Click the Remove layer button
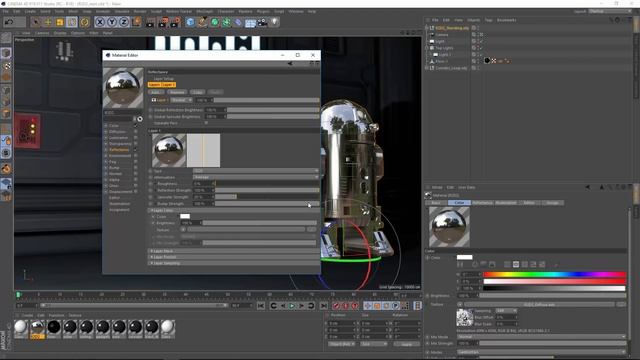The height and width of the screenshot is (360, 640). click(177, 92)
